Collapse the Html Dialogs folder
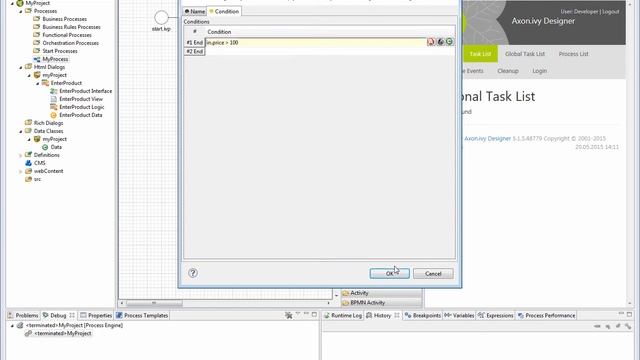 tap(21, 67)
